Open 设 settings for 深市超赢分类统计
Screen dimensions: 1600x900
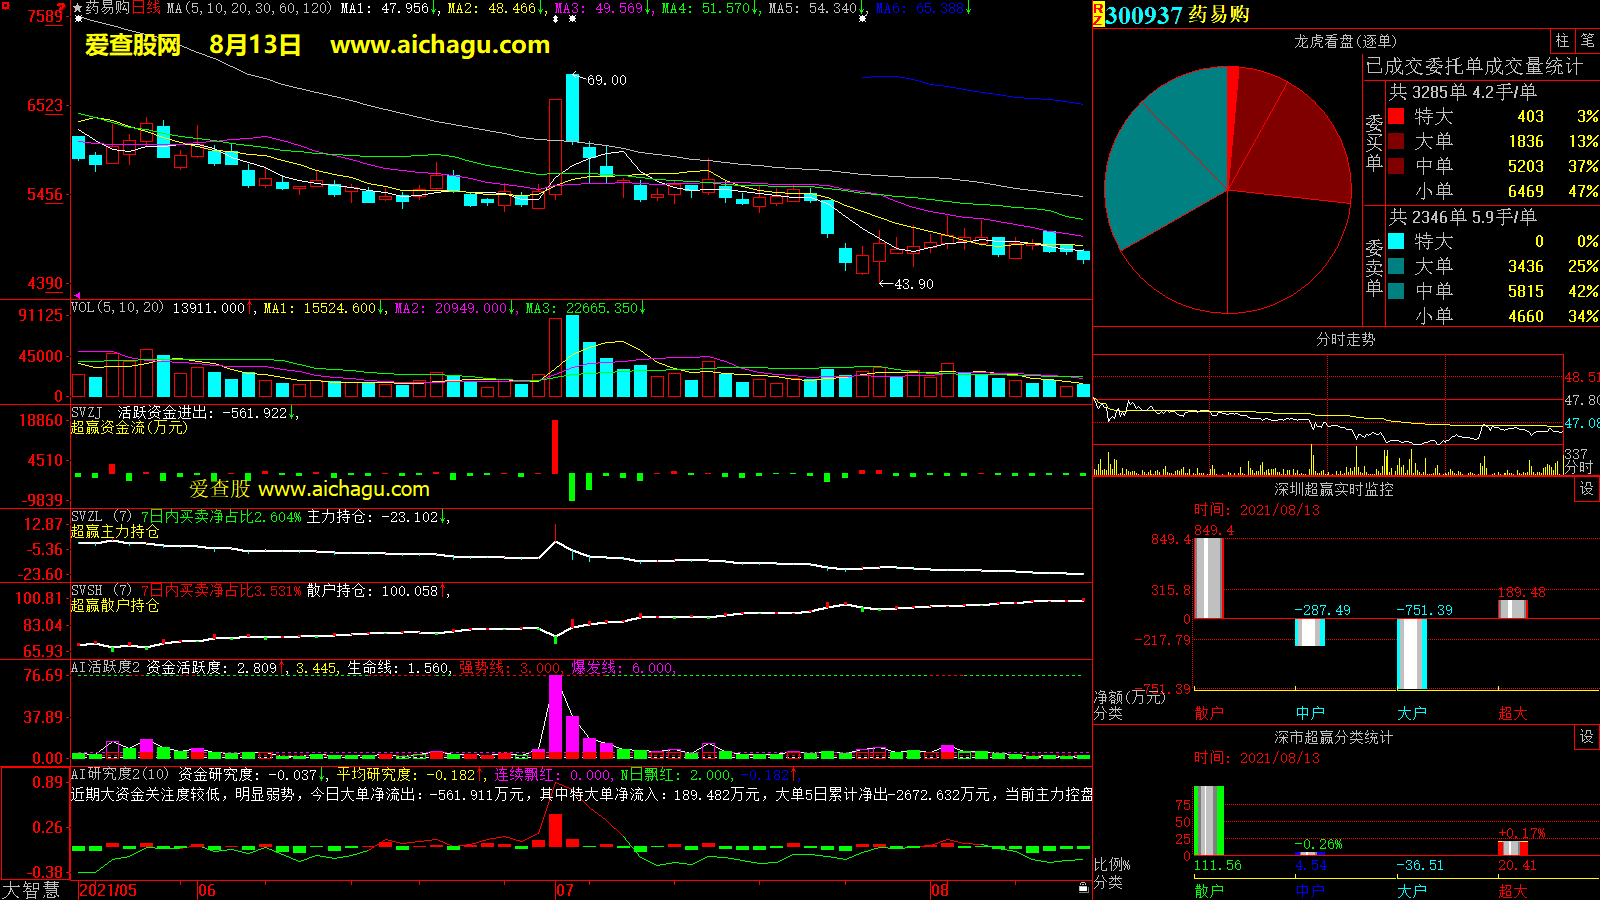click(1586, 737)
